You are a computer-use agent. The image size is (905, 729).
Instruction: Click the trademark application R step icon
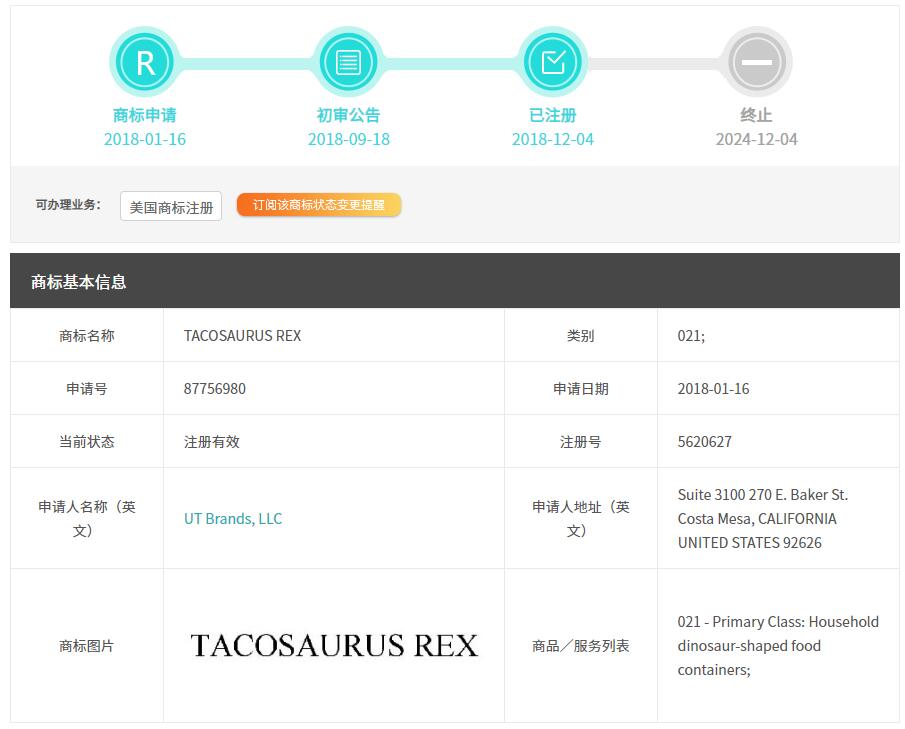pyautogui.click(x=145, y=63)
